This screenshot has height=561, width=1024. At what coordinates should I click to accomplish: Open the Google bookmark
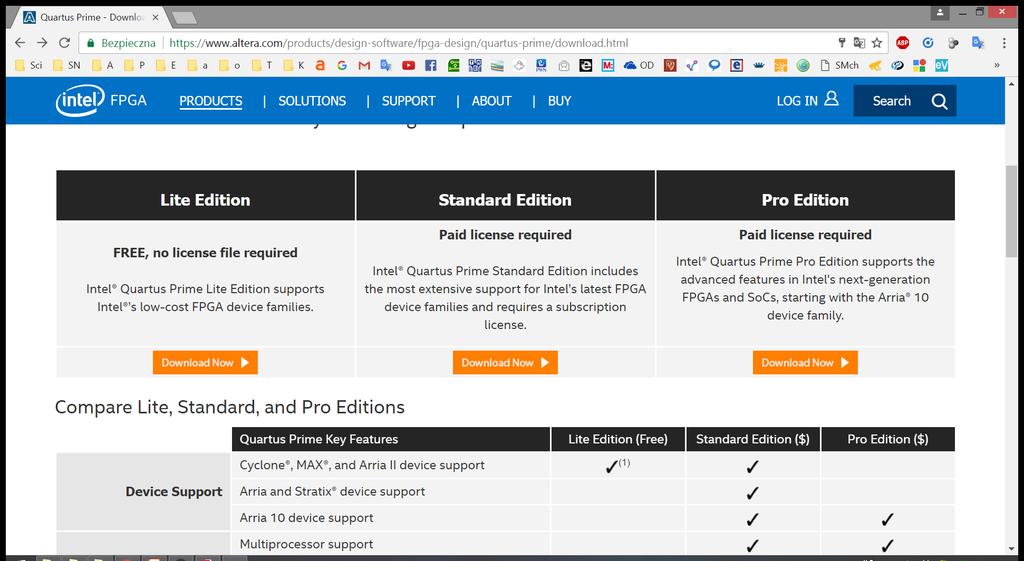[x=342, y=65]
